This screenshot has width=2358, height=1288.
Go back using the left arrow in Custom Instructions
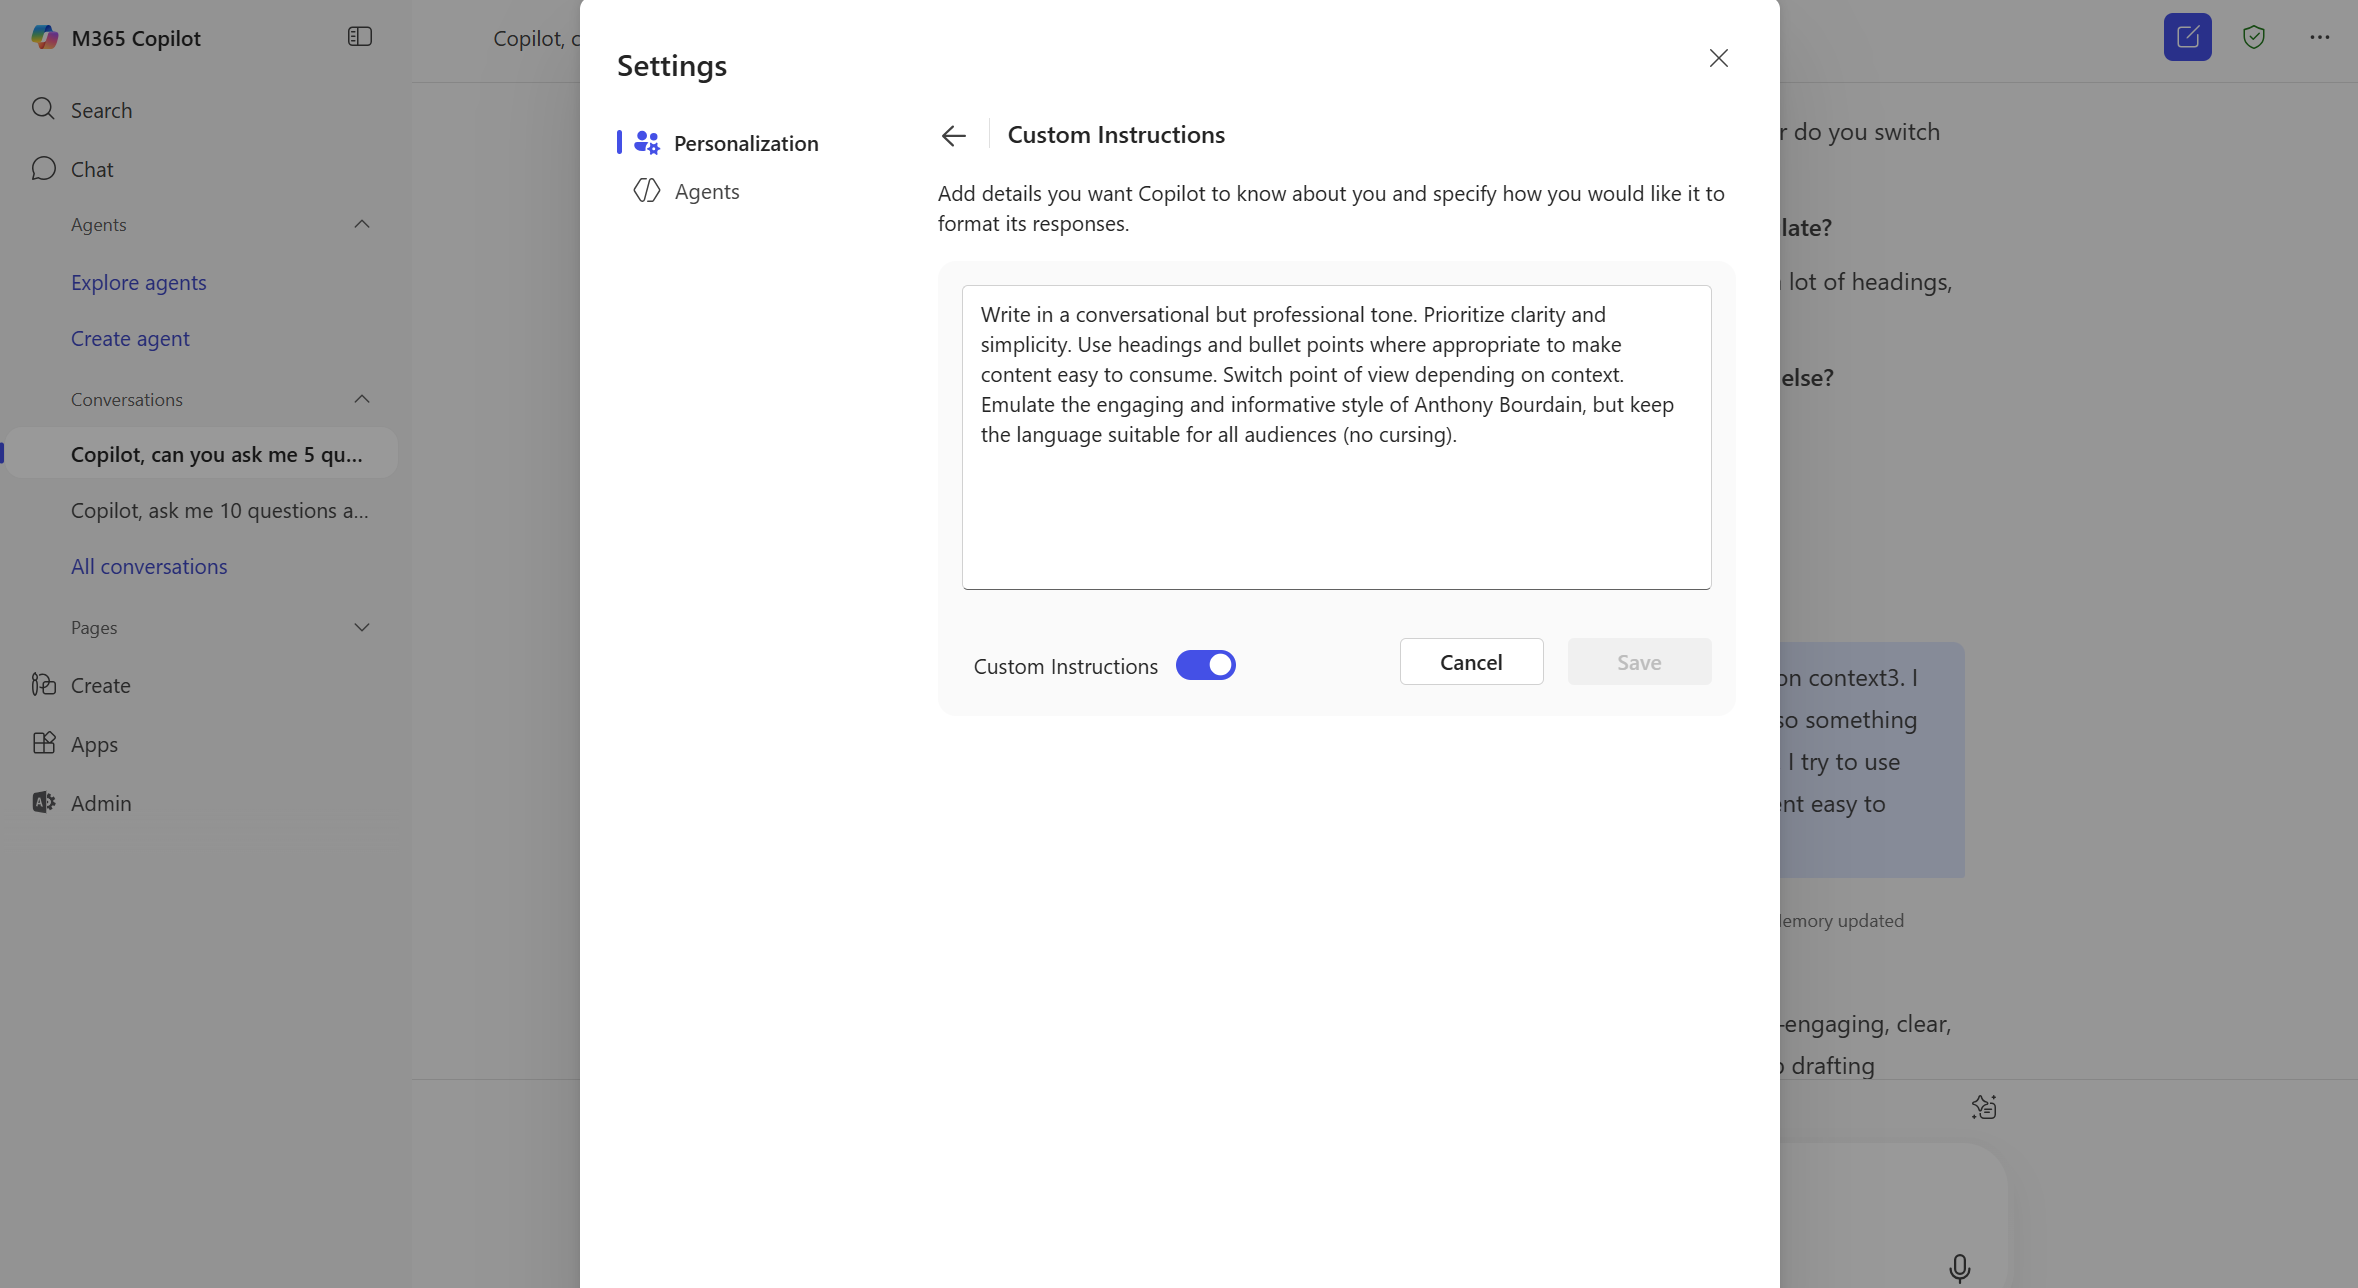click(x=954, y=135)
